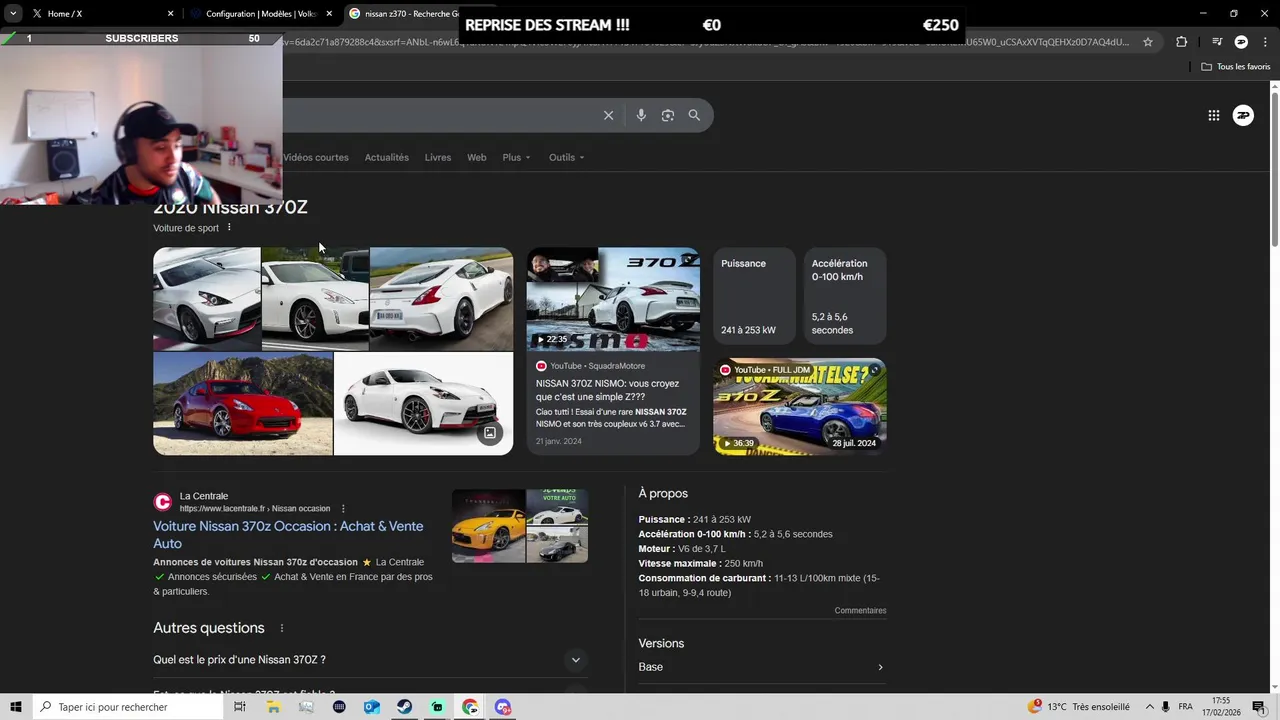Image resolution: width=1280 pixels, height=720 pixels.
Task: Open Outlook from the taskbar
Action: [x=371, y=707]
